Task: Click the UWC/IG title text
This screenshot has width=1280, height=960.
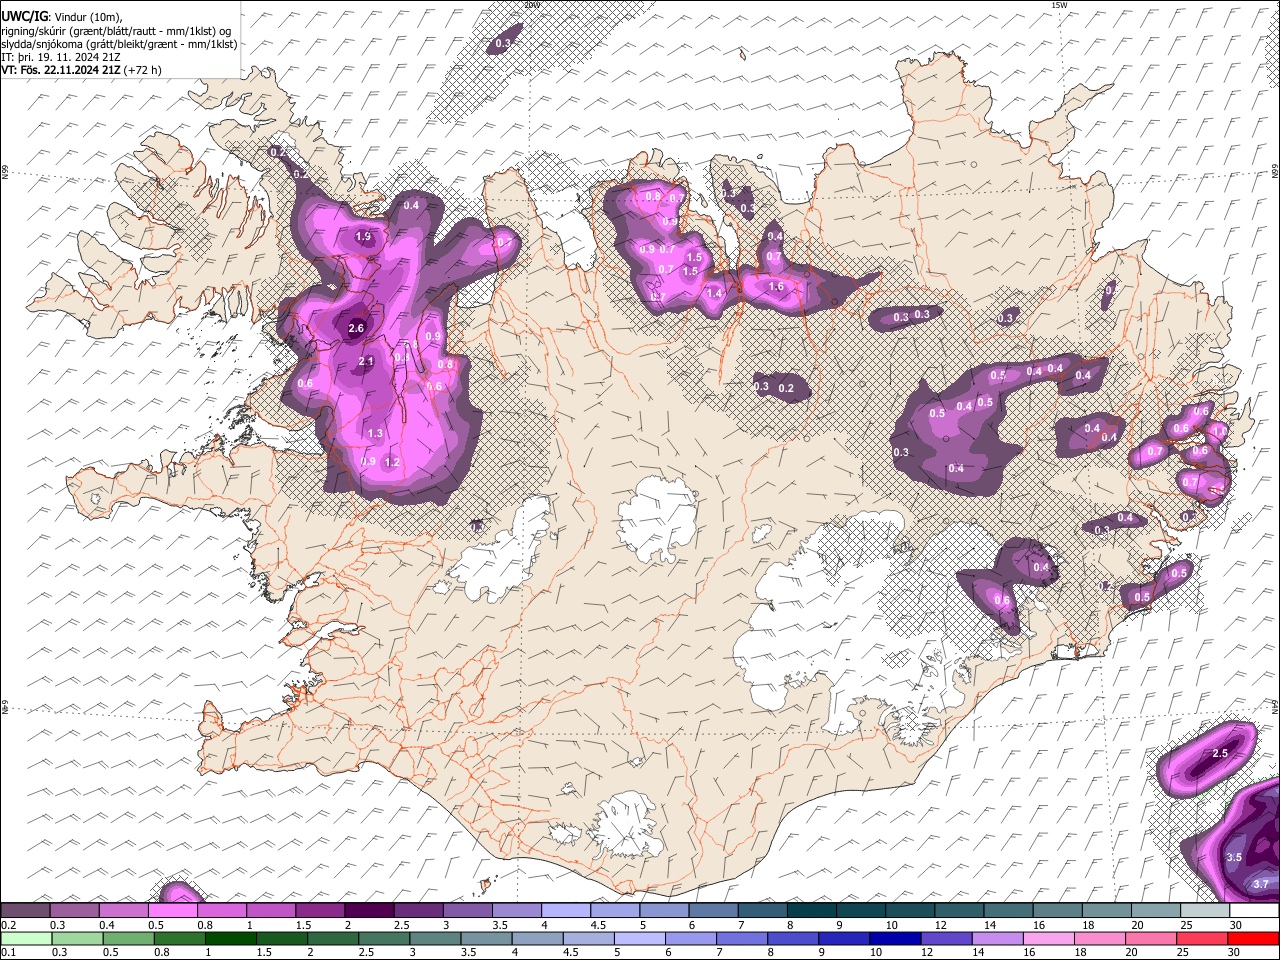Action: click(x=23, y=16)
